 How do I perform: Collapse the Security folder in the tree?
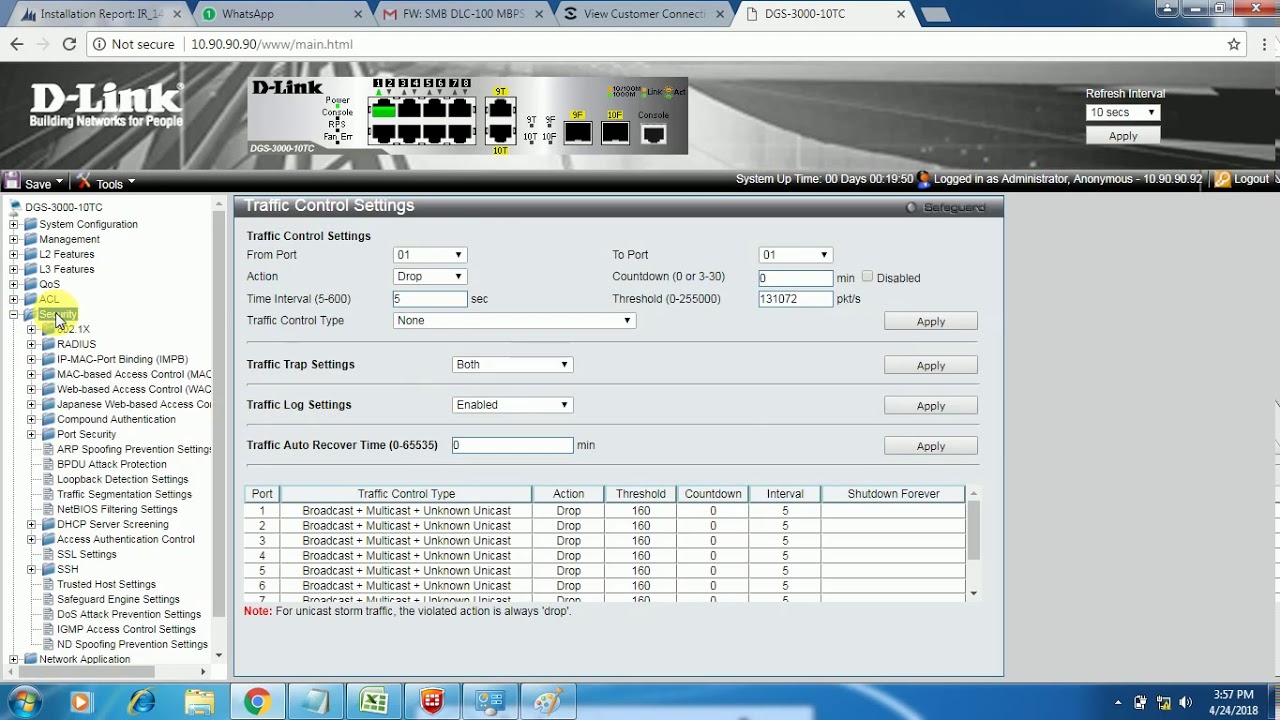tap(14, 314)
